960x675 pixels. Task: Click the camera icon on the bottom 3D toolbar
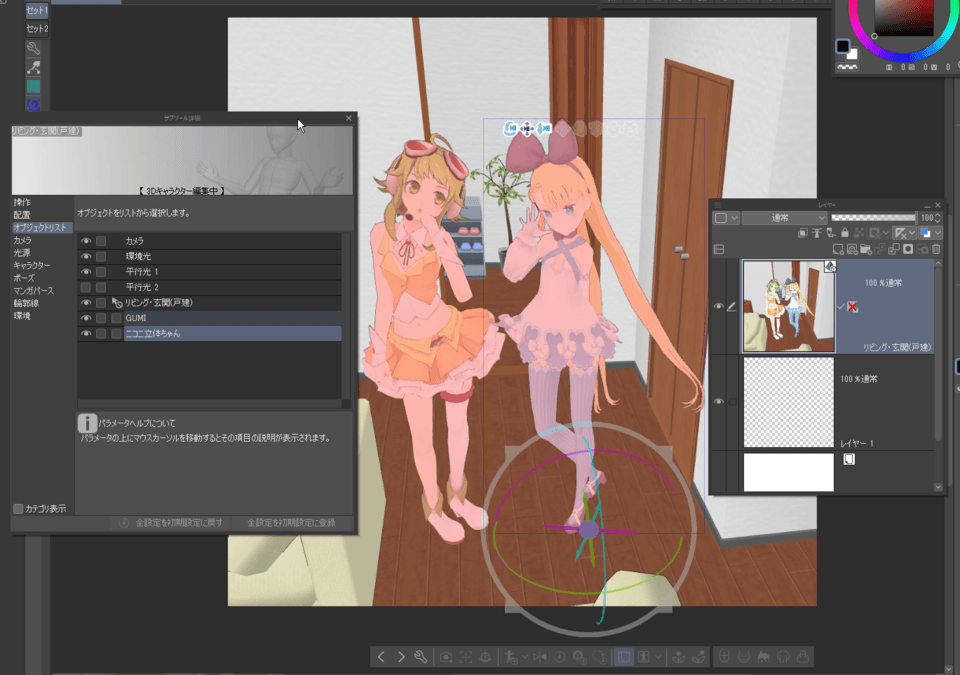pos(445,656)
